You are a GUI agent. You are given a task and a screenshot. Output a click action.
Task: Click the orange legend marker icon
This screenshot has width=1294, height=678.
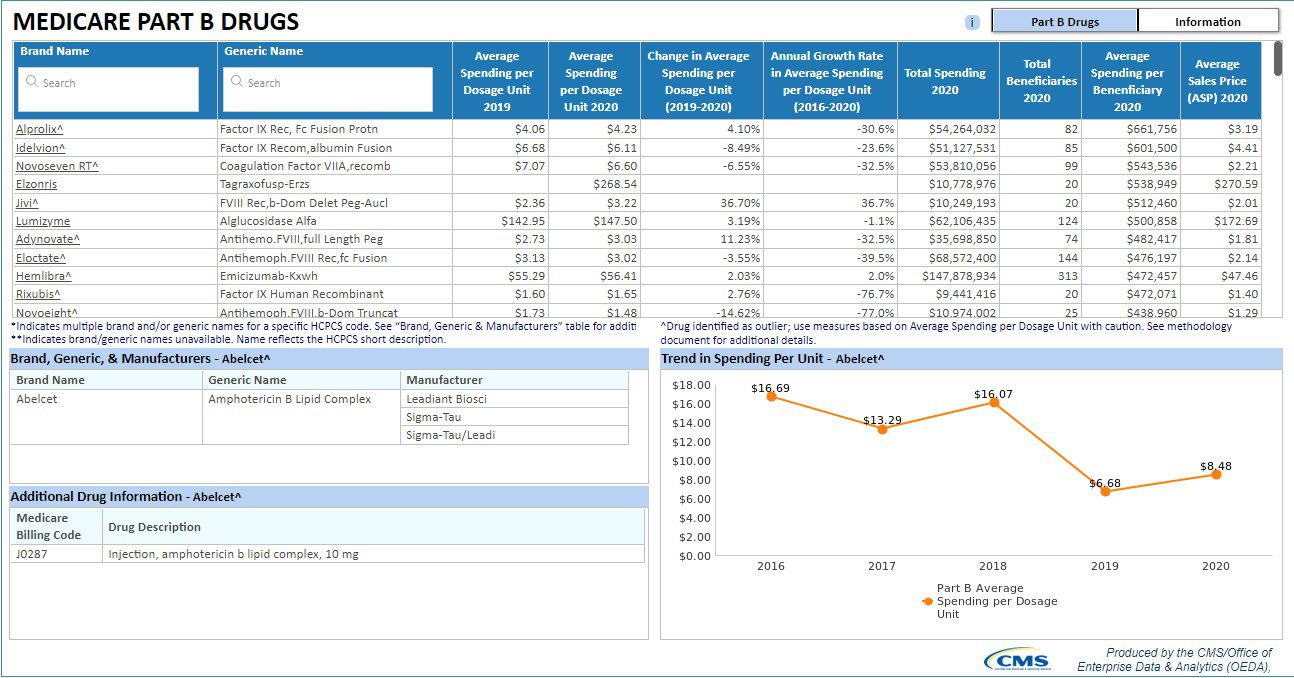click(928, 601)
